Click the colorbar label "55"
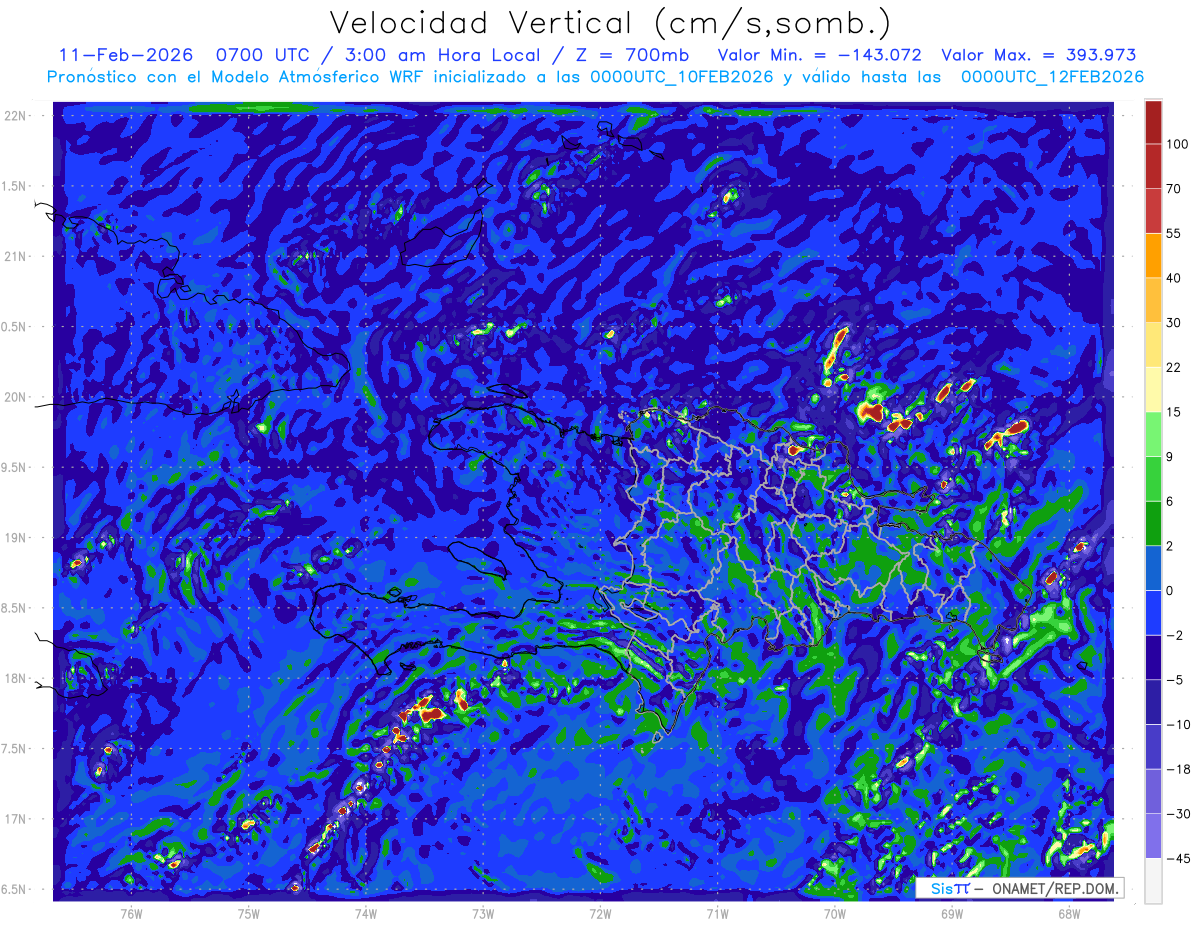This screenshot has height=927, width=1200. [x=1173, y=233]
